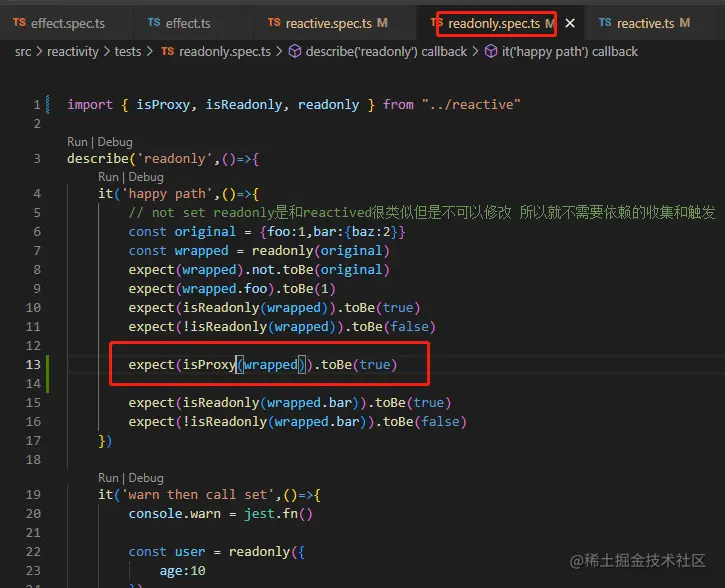Click the "../reactive" import path string
Image resolution: width=725 pixels, height=588 pixels.
pyautogui.click(x=471, y=105)
